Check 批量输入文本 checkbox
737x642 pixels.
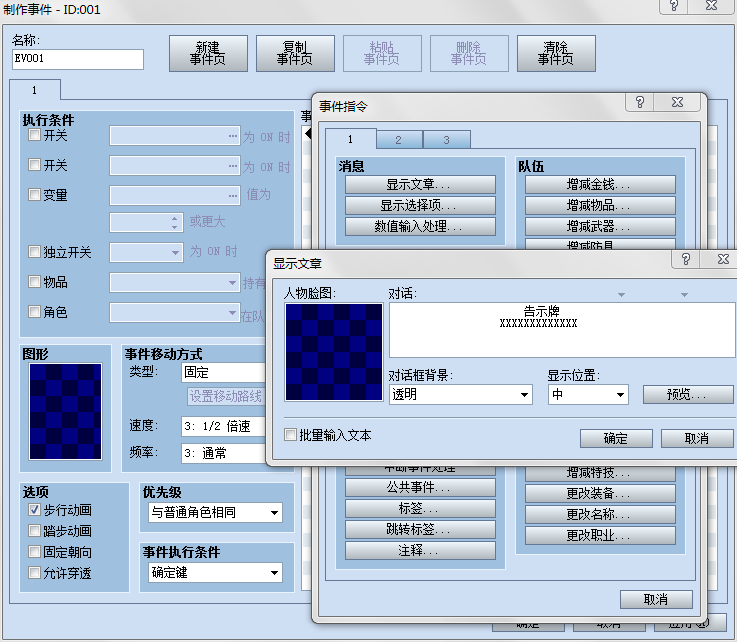290,435
